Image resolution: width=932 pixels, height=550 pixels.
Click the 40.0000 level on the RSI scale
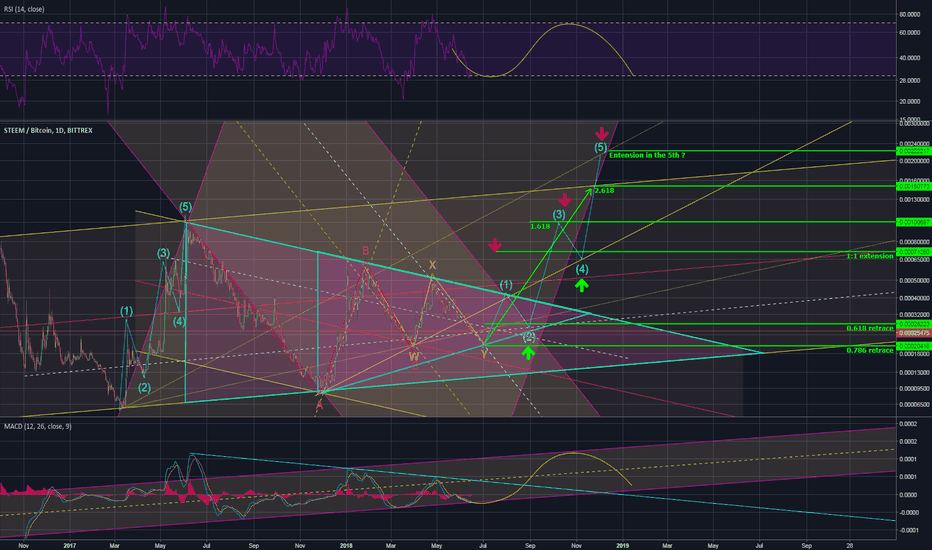point(909,58)
